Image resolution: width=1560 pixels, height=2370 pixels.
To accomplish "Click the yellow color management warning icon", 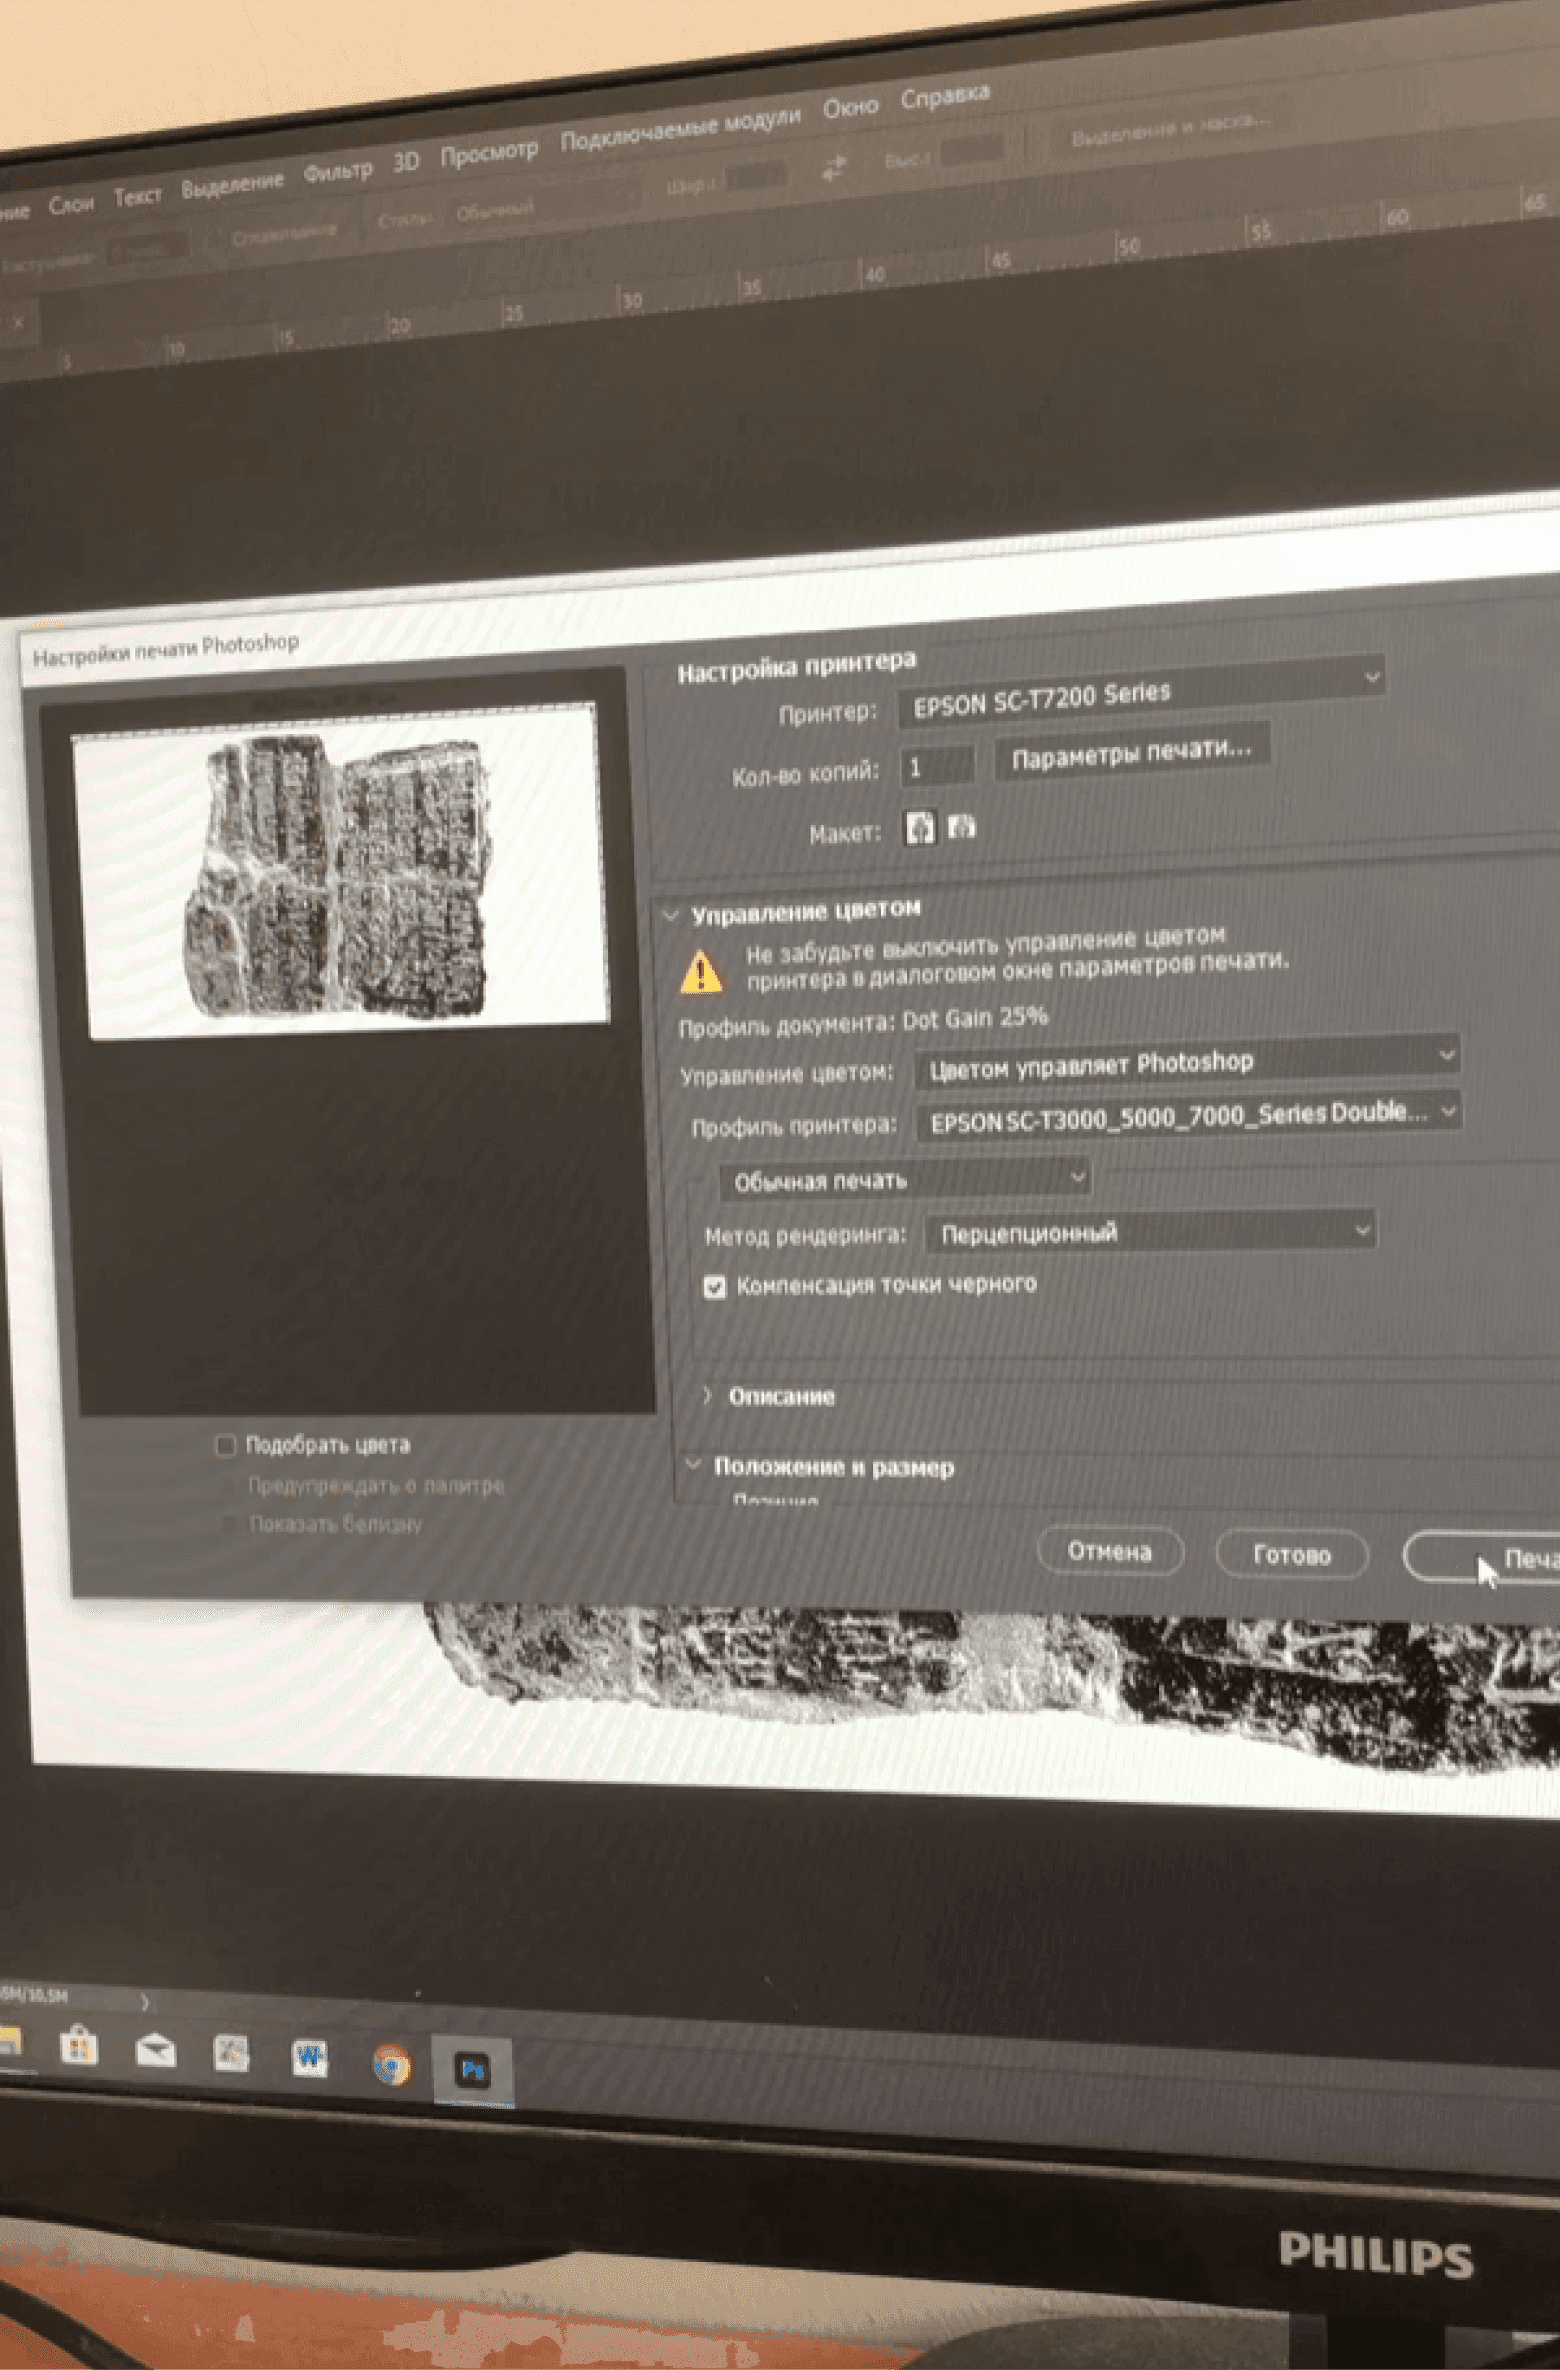I will point(701,971).
